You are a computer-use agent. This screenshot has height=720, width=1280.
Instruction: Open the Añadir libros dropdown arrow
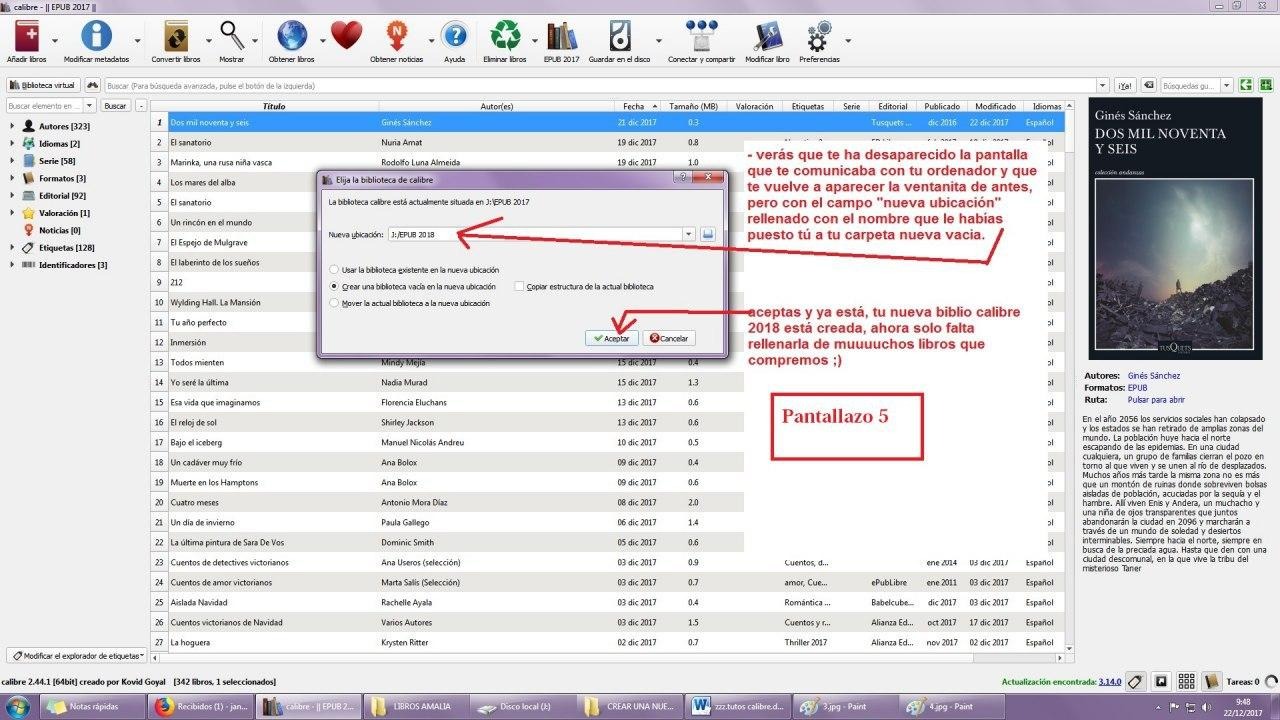[x=54, y=41]
